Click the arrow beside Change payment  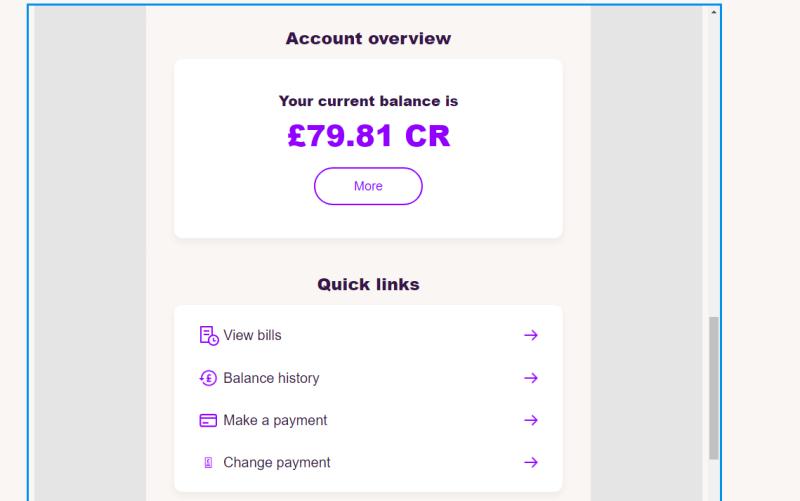[531, 463]
